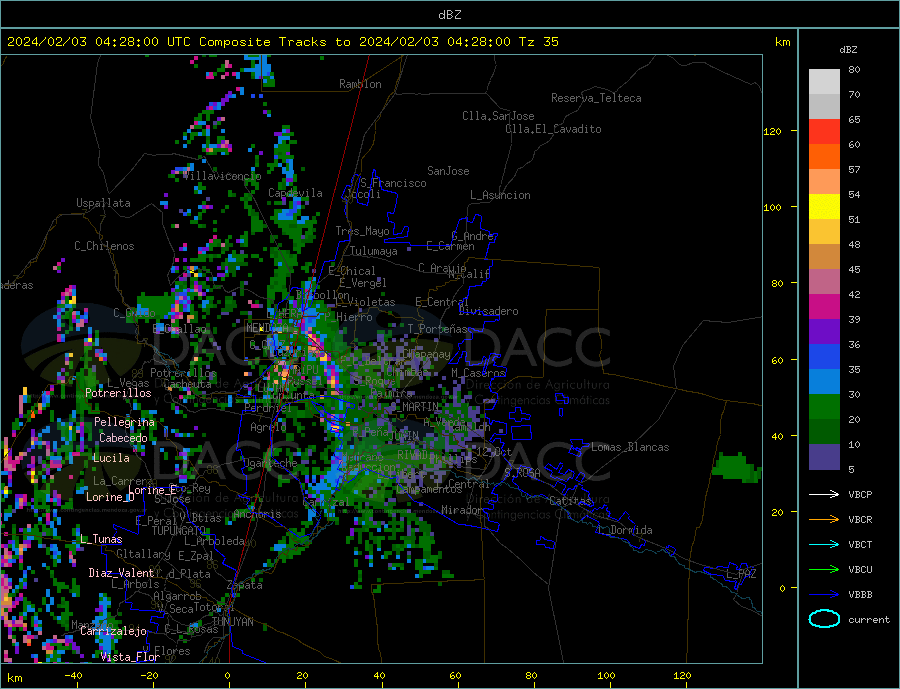Click the grey 70 dBZ color swatch
Image resolution: width=900 pixels, height=689 pixels.
824,107
